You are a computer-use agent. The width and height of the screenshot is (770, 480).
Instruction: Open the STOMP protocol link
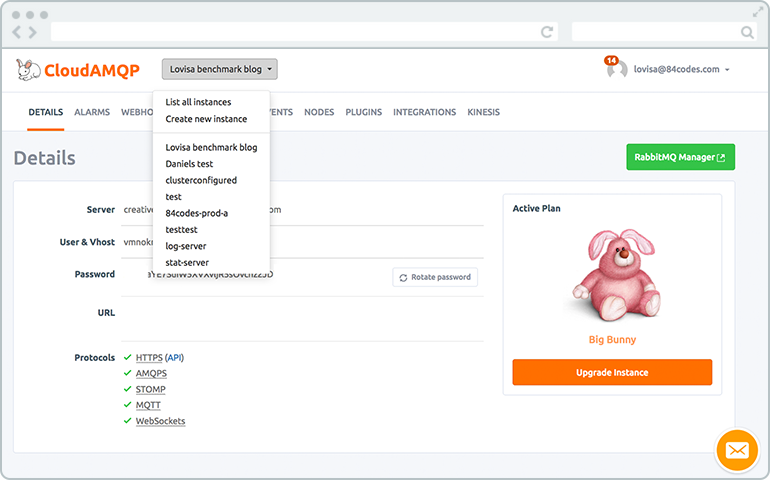tap(150, 389)
